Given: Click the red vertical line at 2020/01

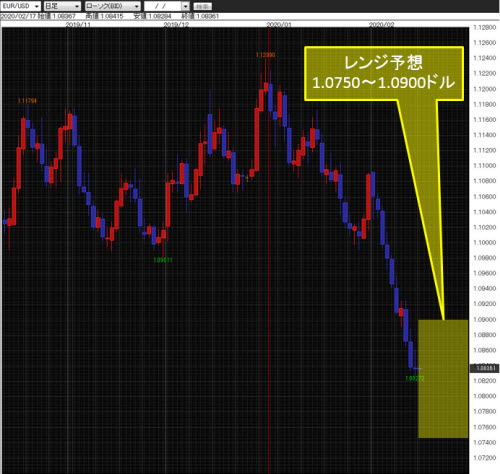Looking at the screenshot, I should [269, 250].
